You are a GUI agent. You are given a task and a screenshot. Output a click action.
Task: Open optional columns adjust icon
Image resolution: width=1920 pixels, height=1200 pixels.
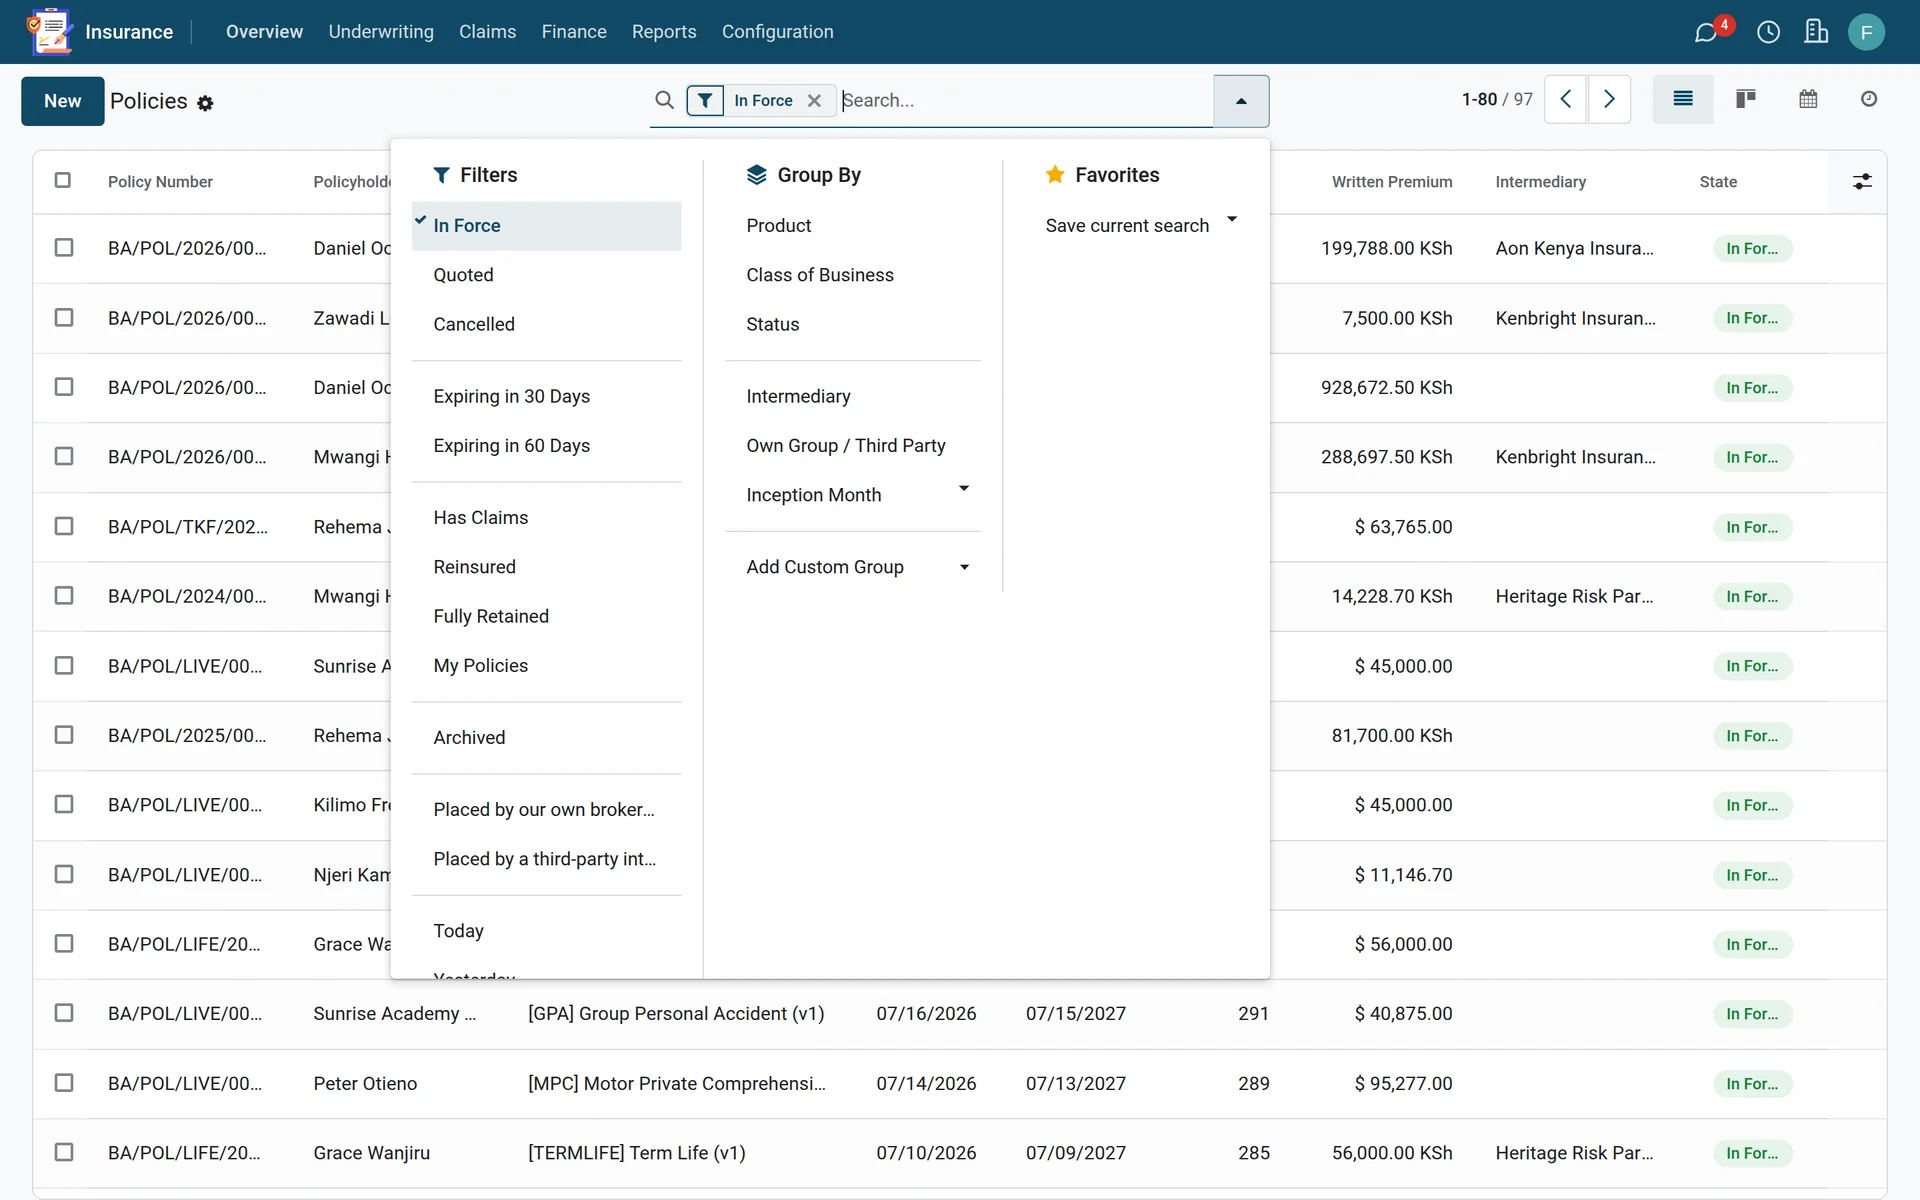coord(1862,181)
